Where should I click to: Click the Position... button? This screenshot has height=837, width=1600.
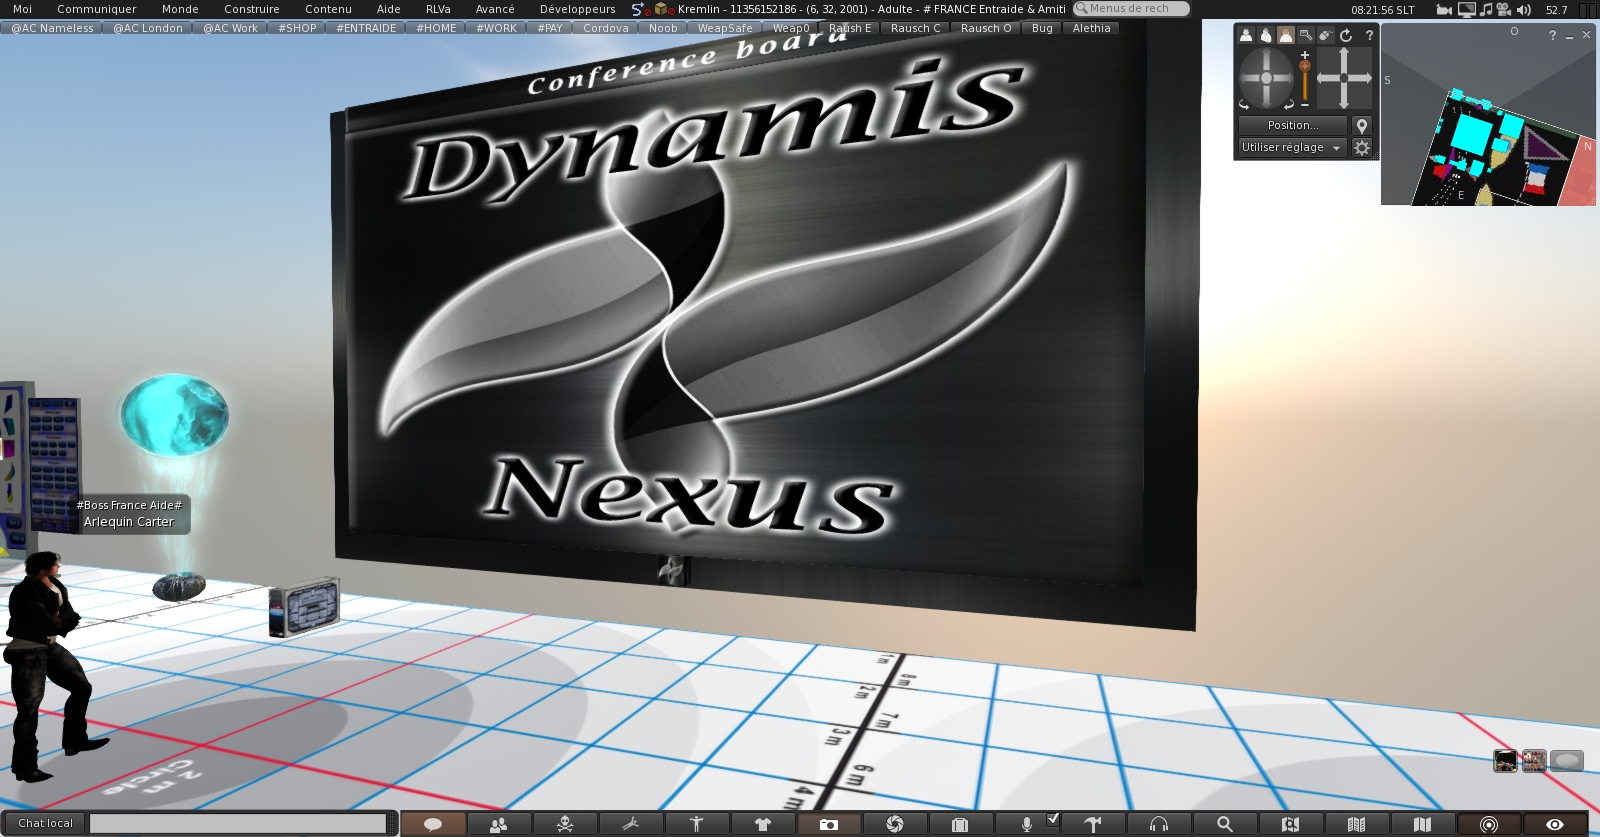coord(1292,125)
